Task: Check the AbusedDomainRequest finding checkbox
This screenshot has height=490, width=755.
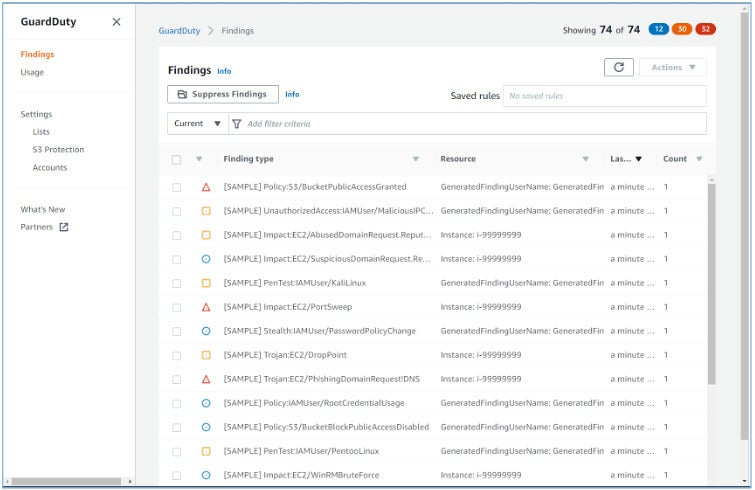Action: (177, 235)
